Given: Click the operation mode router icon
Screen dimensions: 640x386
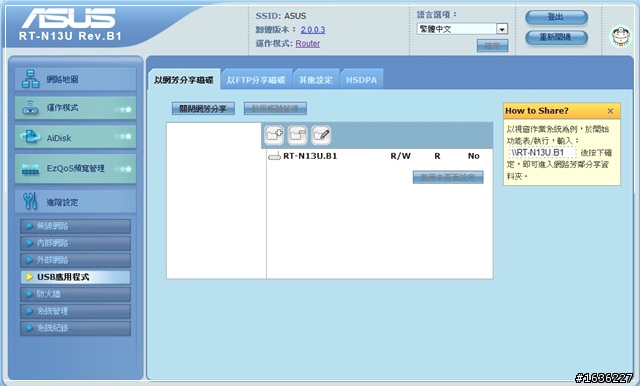Looking at the screenshot, I should point(30,108).
